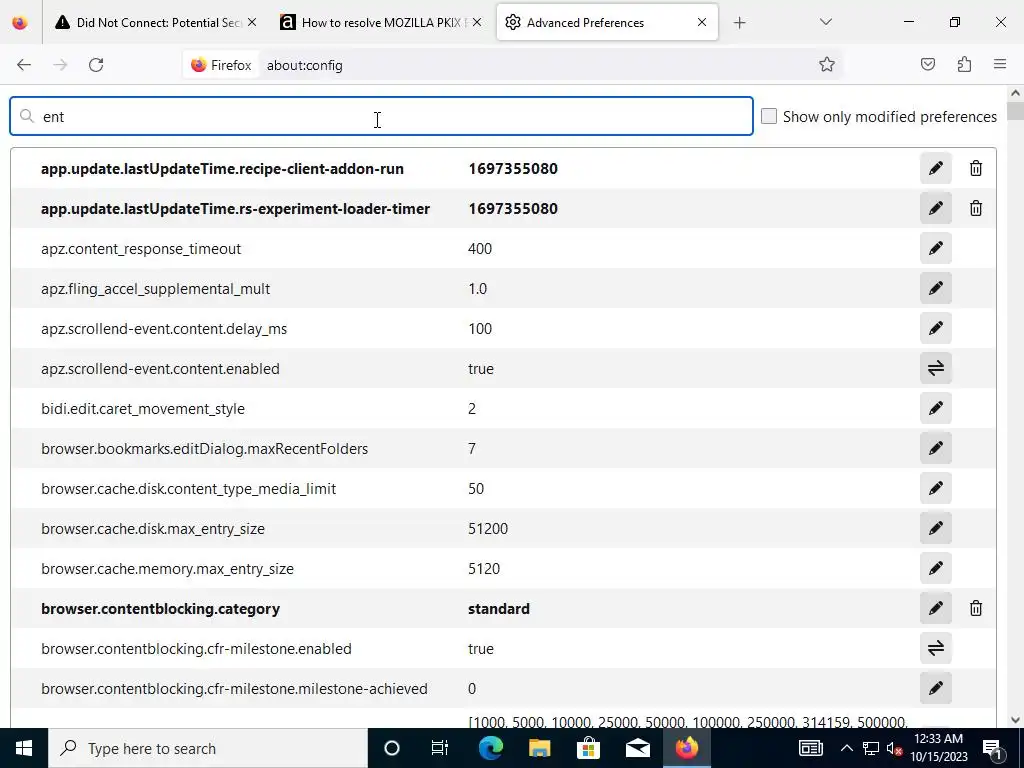Click the Firefox identity badge
The height and width of the screenshot is (768, 1024).
(x=221, y=65)
